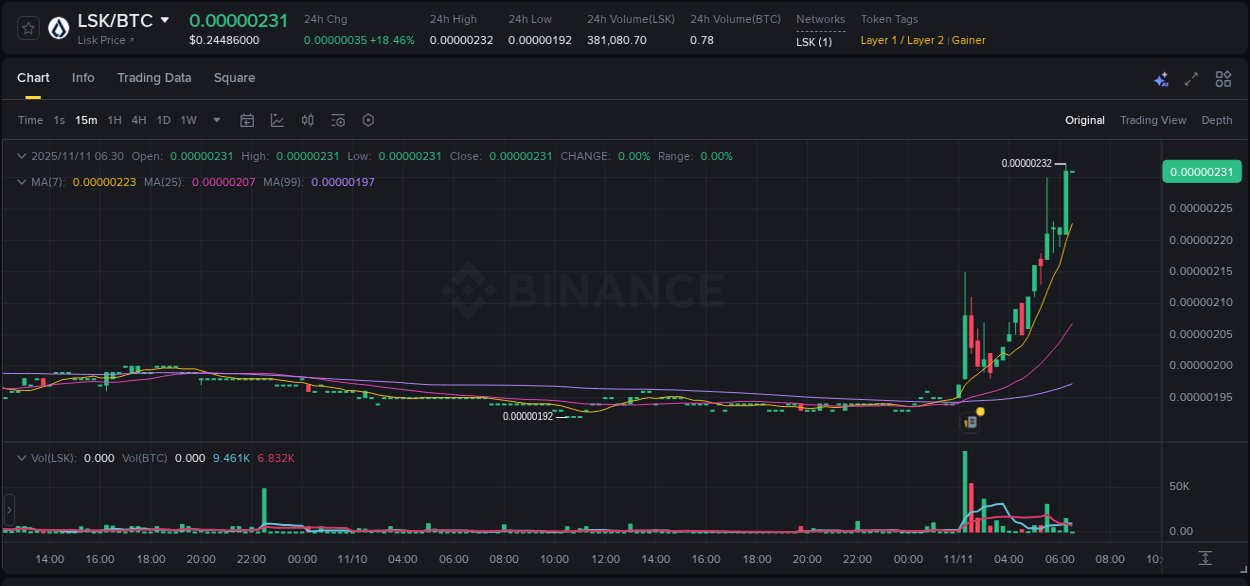This screenshot has width=1250, height=586.
Task: Switch to the Trading Data tab
Action: point(154,78)
